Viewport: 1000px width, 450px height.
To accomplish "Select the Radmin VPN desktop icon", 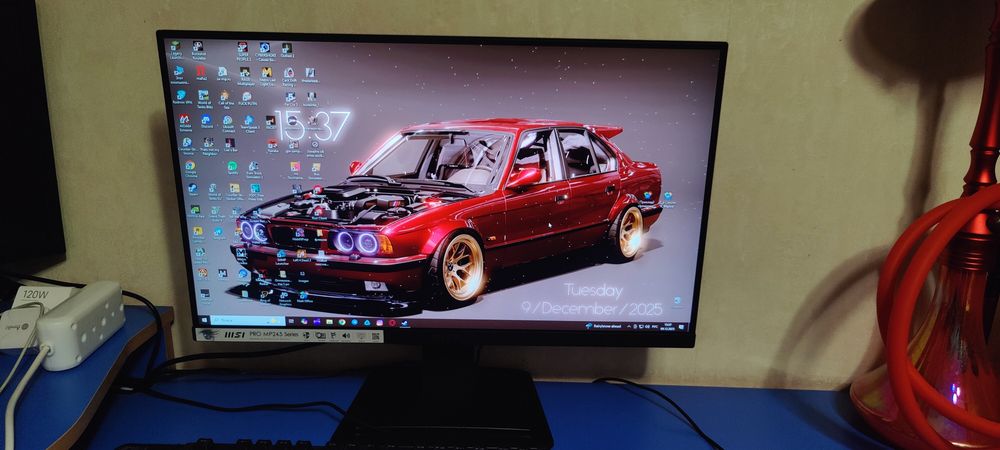I will 182,98.
